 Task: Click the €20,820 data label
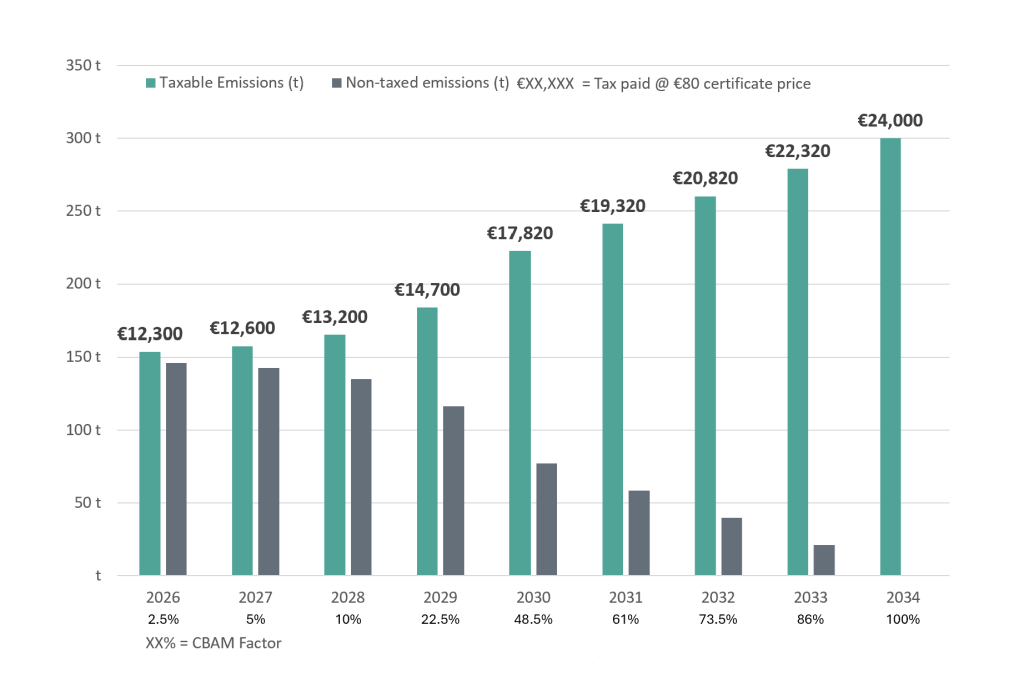tap(705, 179)
